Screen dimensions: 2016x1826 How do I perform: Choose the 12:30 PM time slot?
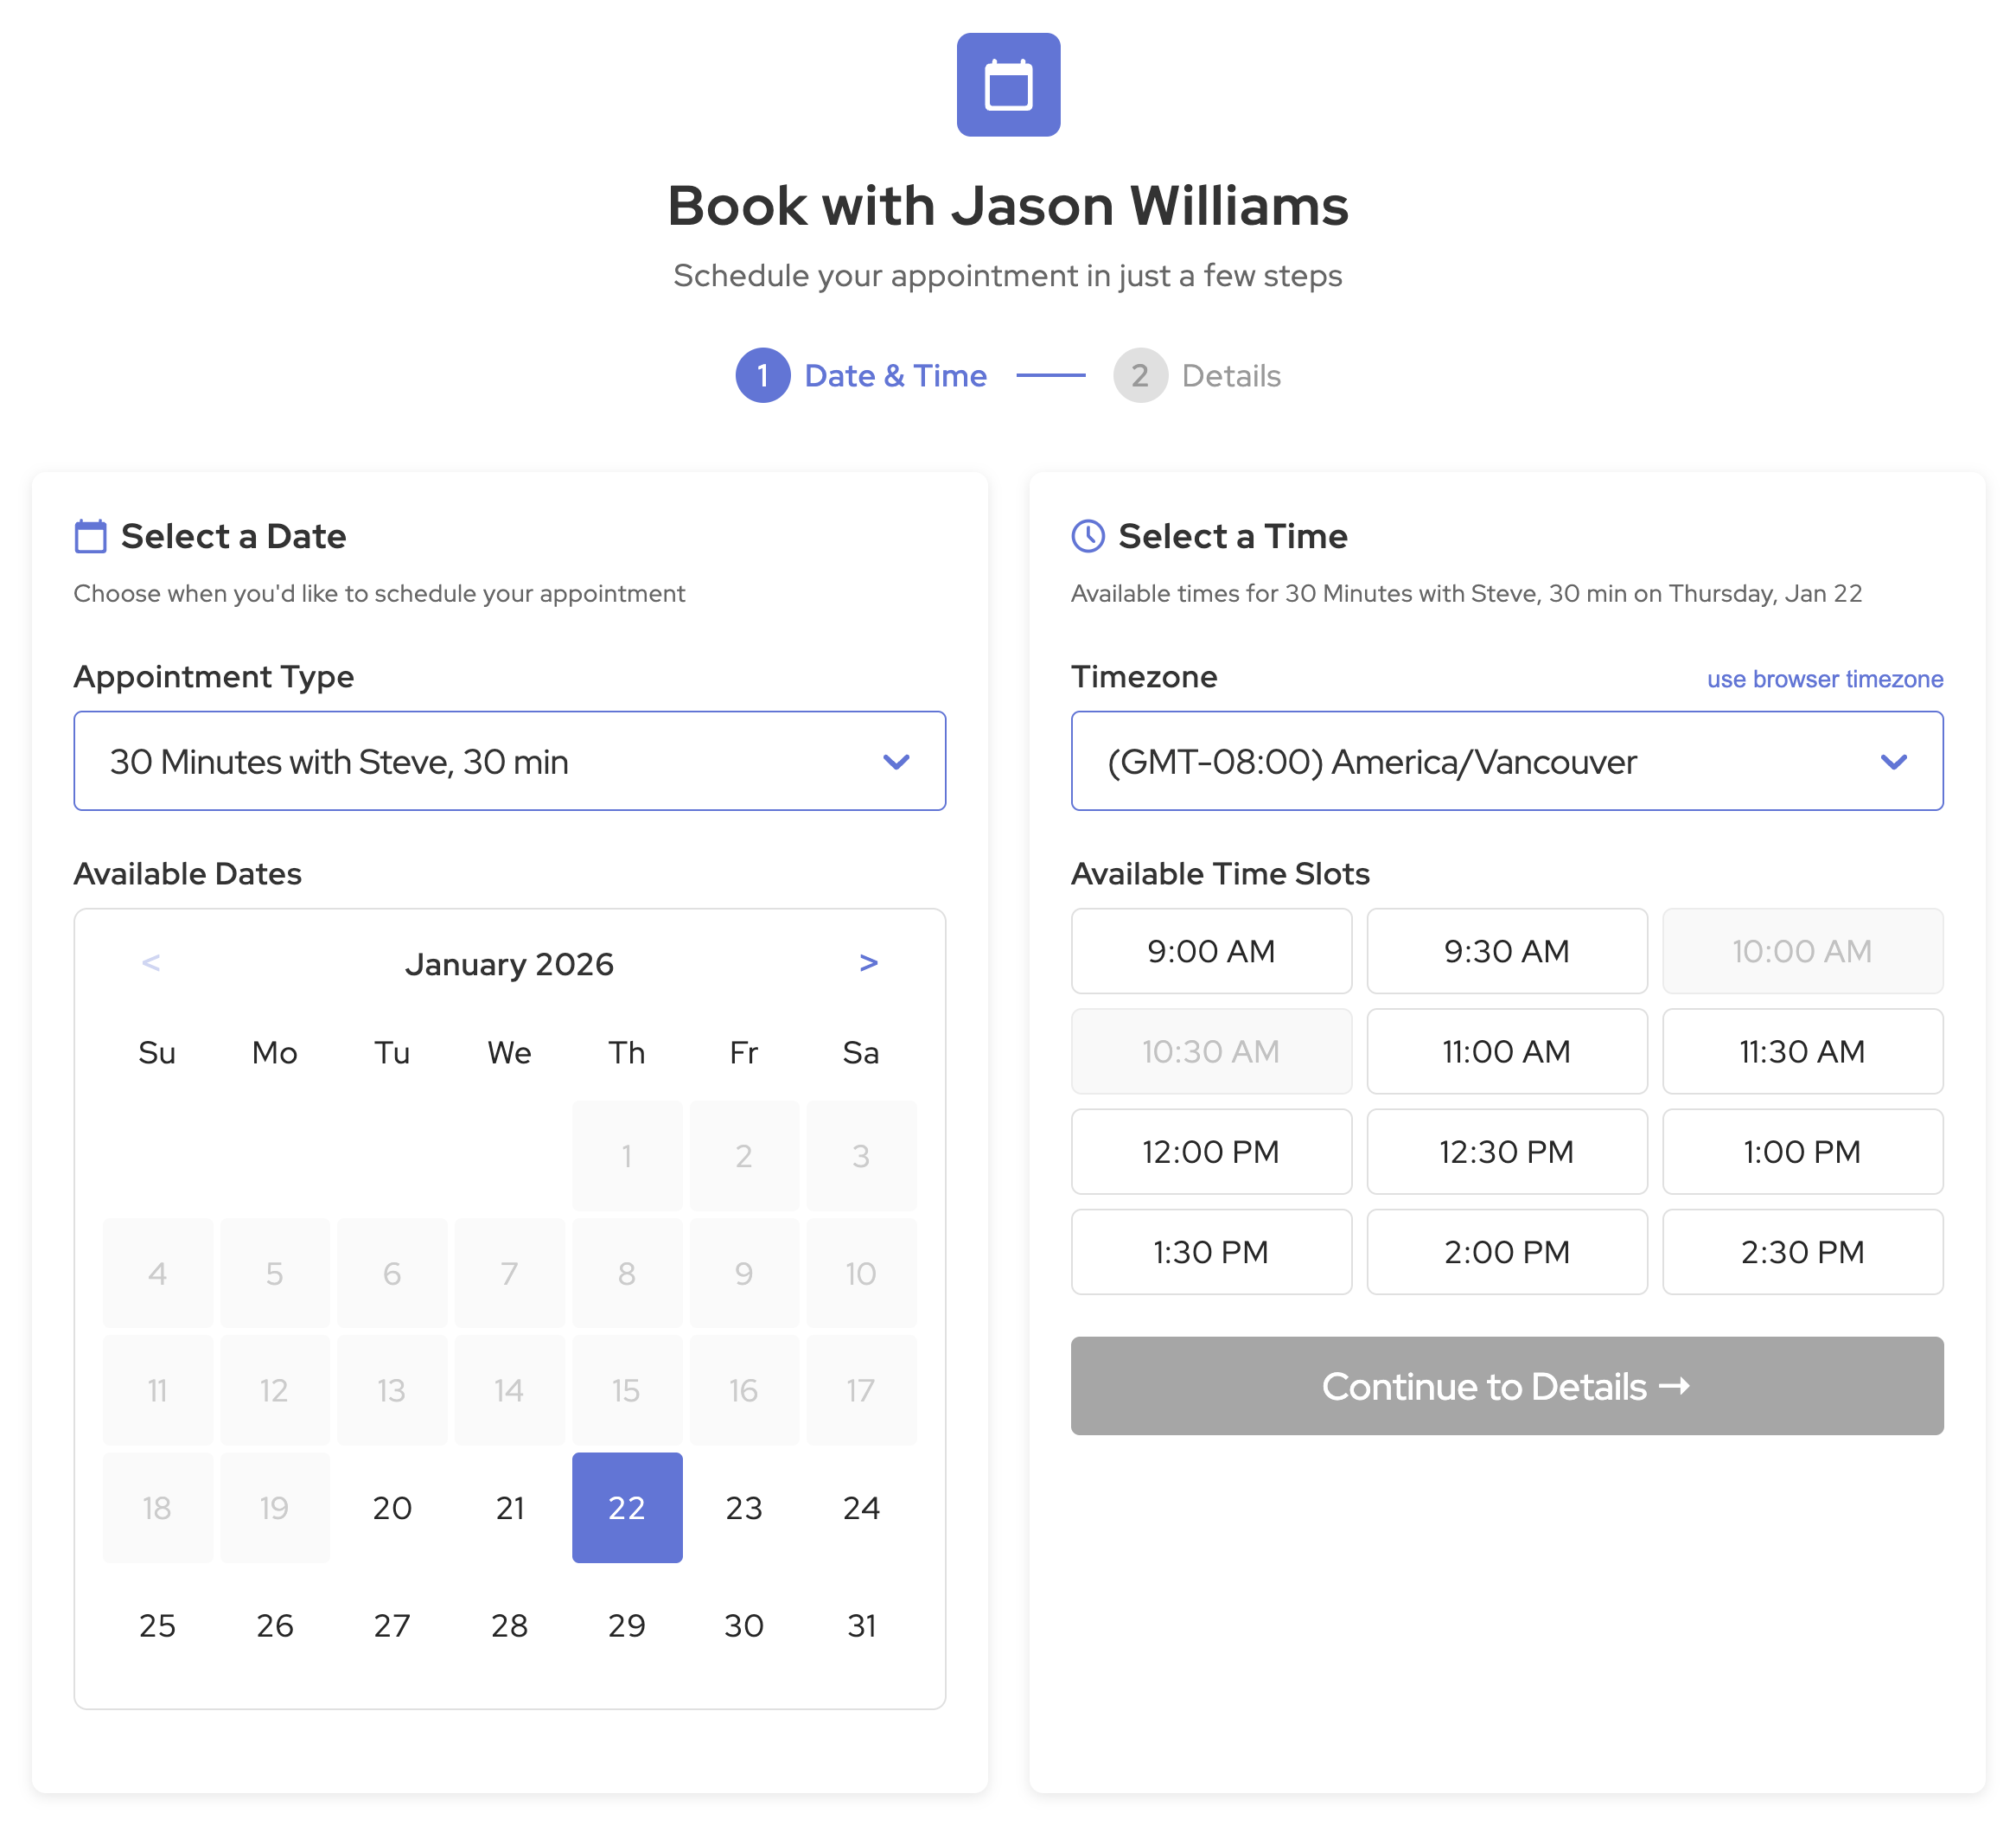[x=1505, y=1151]
